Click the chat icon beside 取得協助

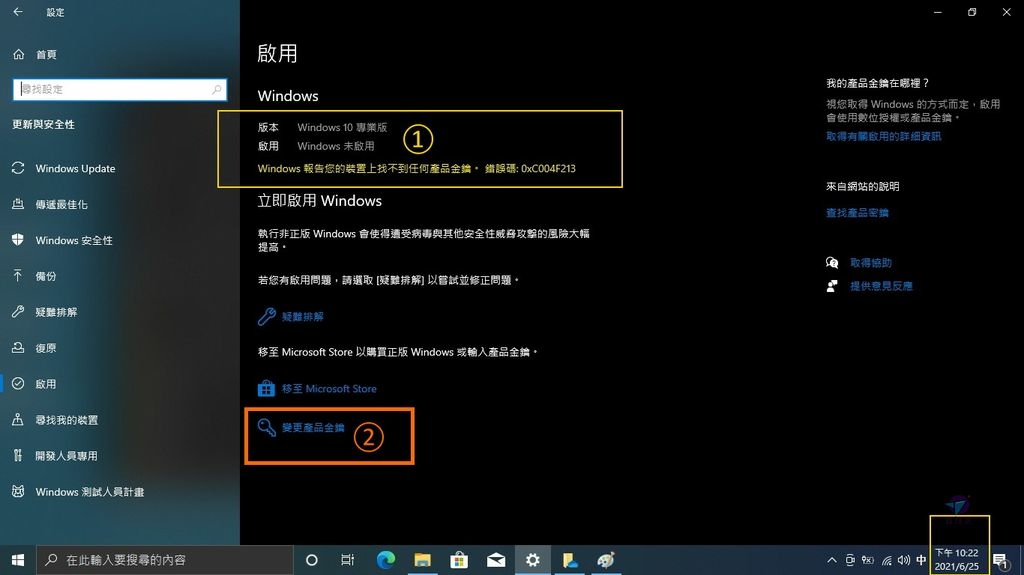tap(832, 263)
